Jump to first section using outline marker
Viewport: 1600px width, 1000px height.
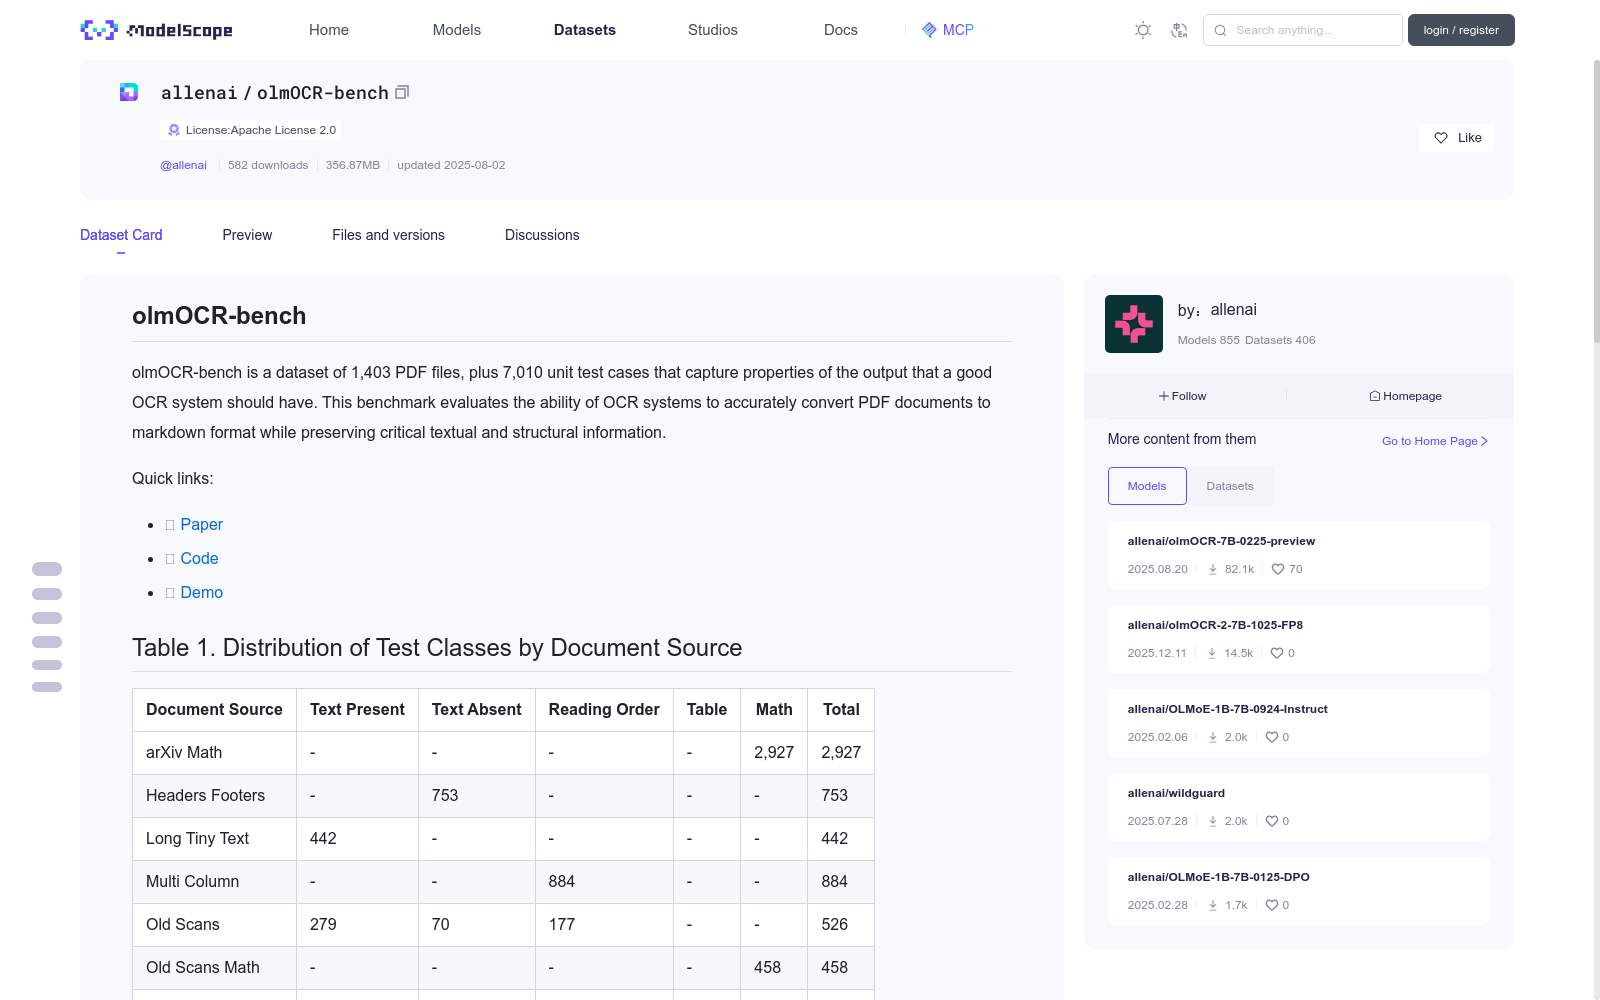47,569
